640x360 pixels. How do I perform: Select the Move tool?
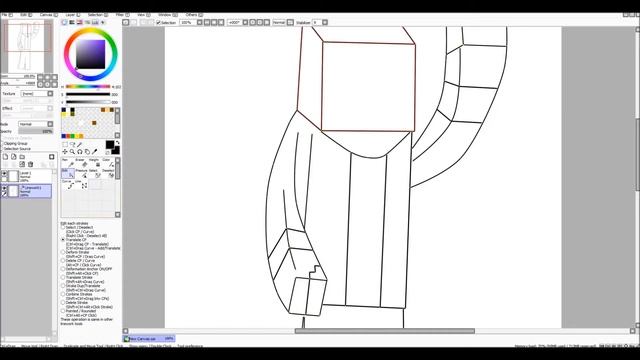[x=65, y=152]
